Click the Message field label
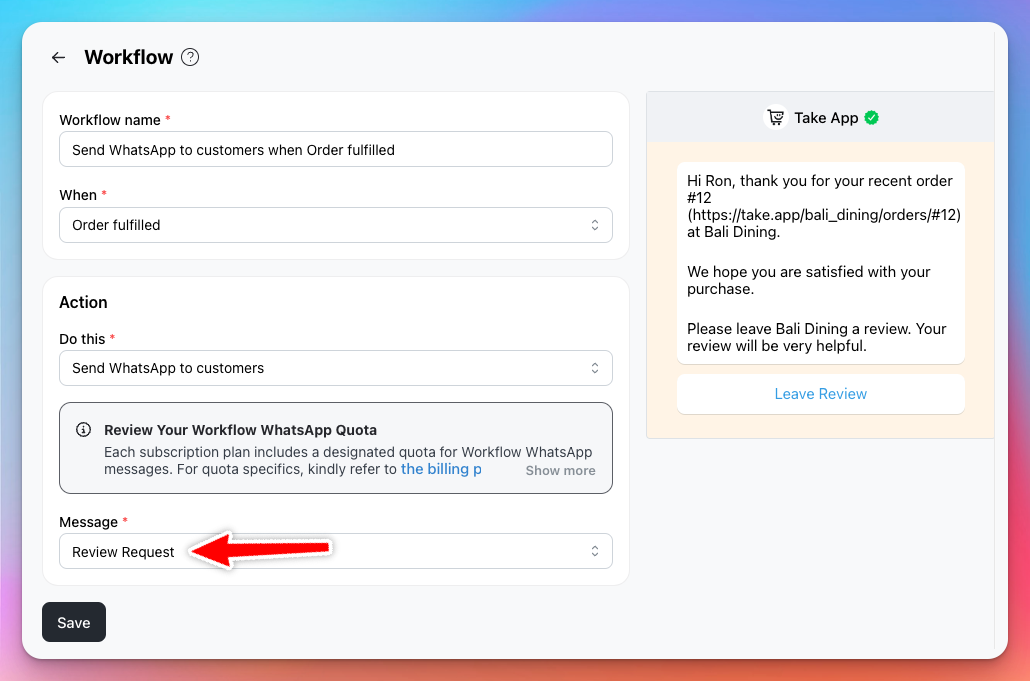 point(89,522)
